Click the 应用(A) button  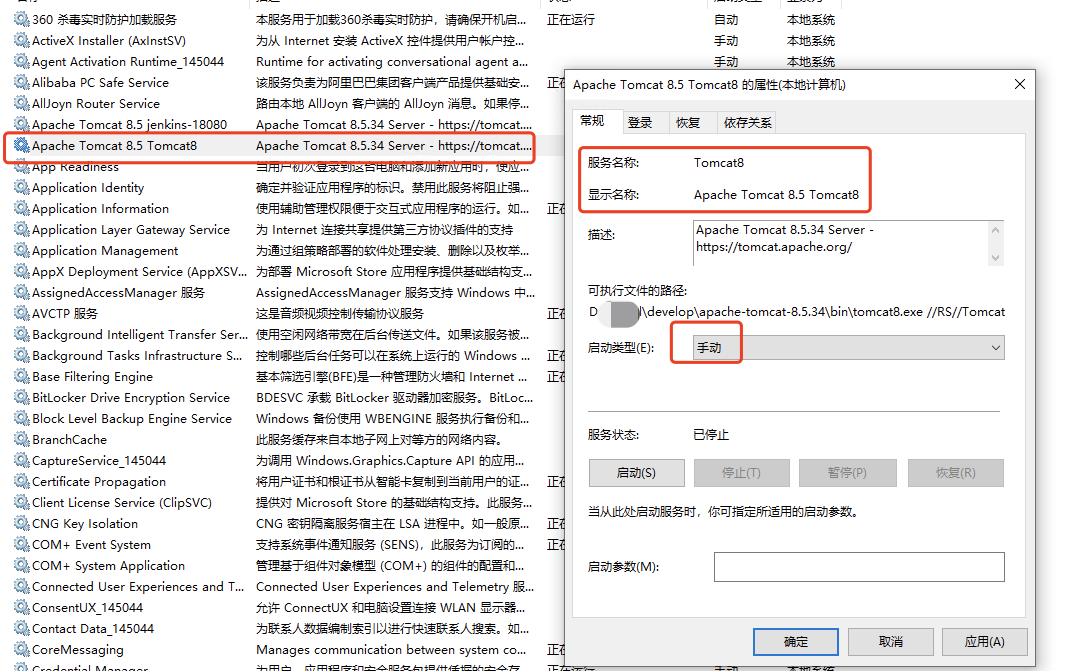tap(984, 642)
